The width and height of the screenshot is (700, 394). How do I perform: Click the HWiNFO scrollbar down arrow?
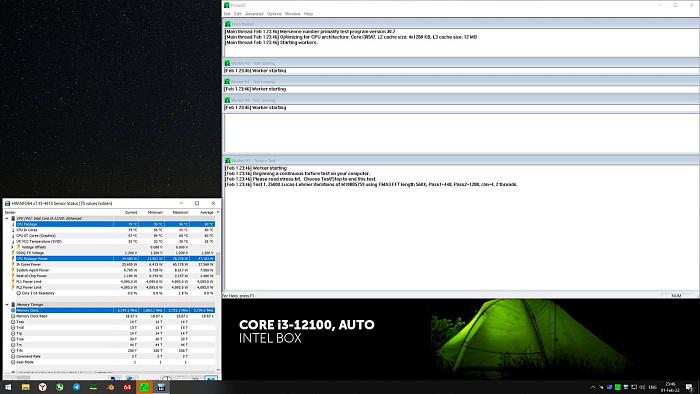coord(218,369)
